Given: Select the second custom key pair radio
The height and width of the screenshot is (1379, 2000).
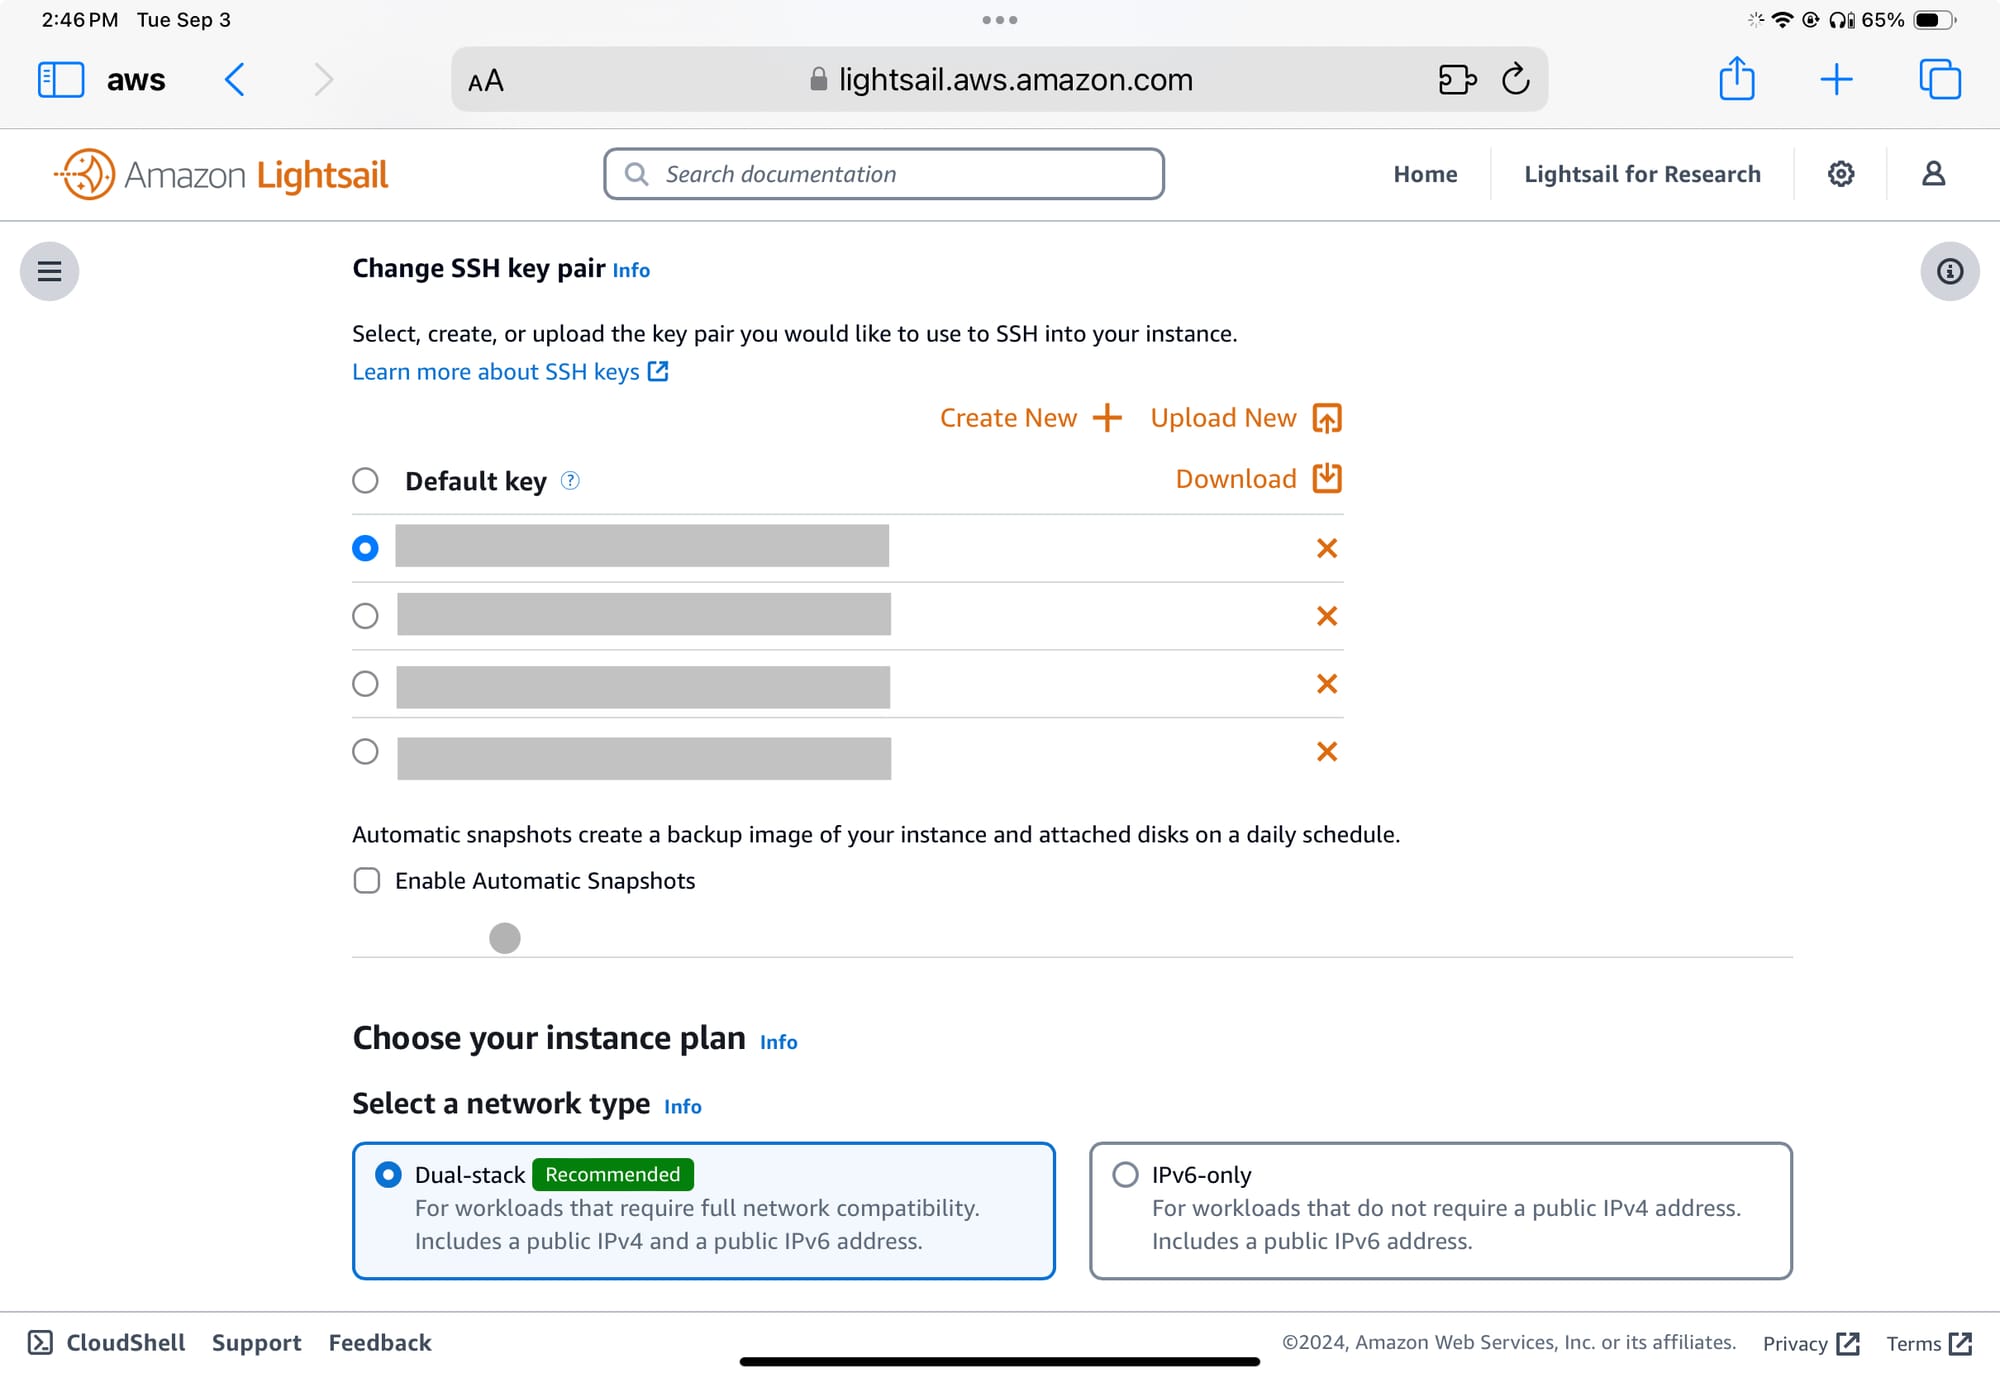Looking at the screenshot, I should [365, 616].
